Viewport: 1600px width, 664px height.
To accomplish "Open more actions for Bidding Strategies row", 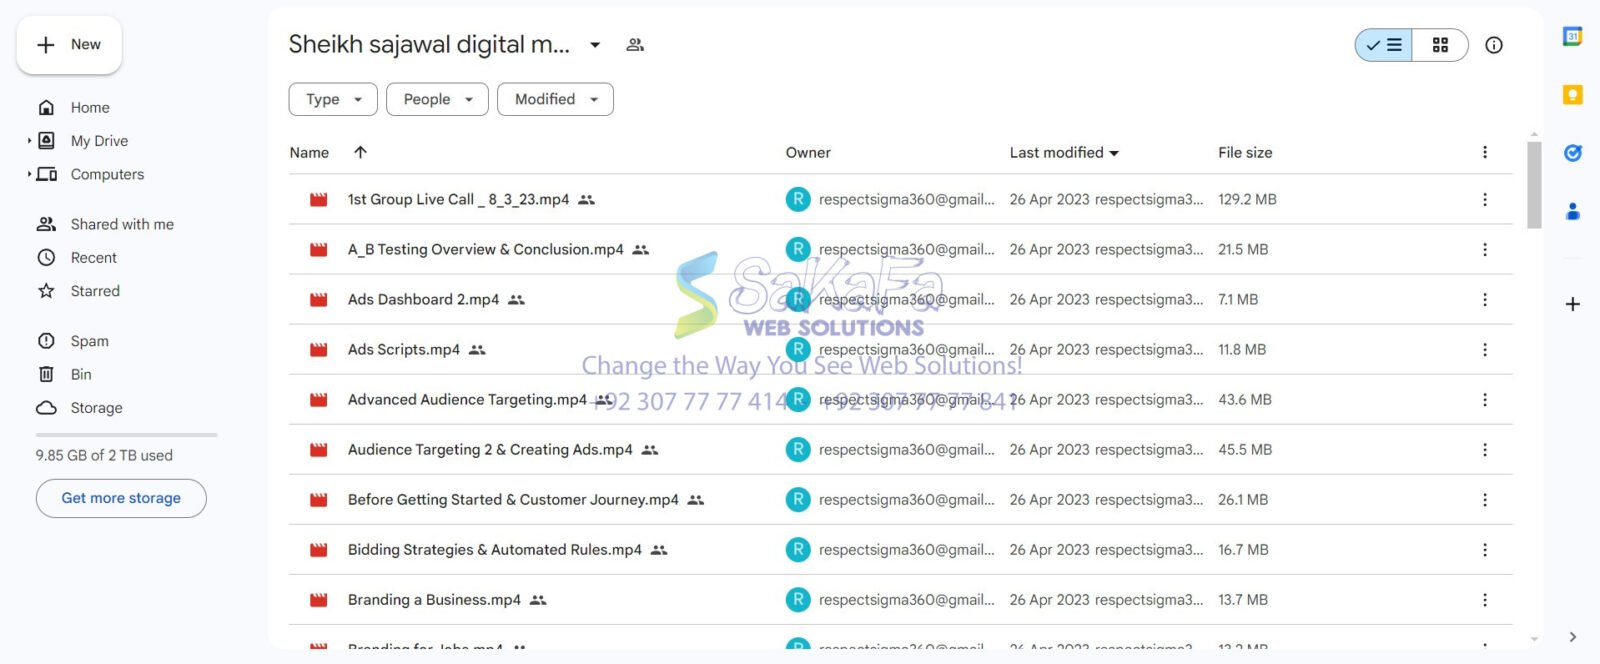I will pos(1485,550).
